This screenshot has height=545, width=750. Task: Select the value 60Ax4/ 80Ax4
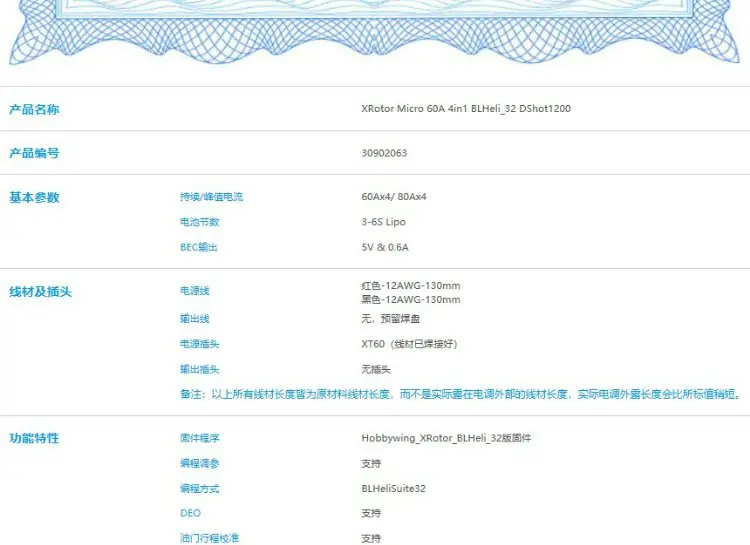click(x=394, y=197)
